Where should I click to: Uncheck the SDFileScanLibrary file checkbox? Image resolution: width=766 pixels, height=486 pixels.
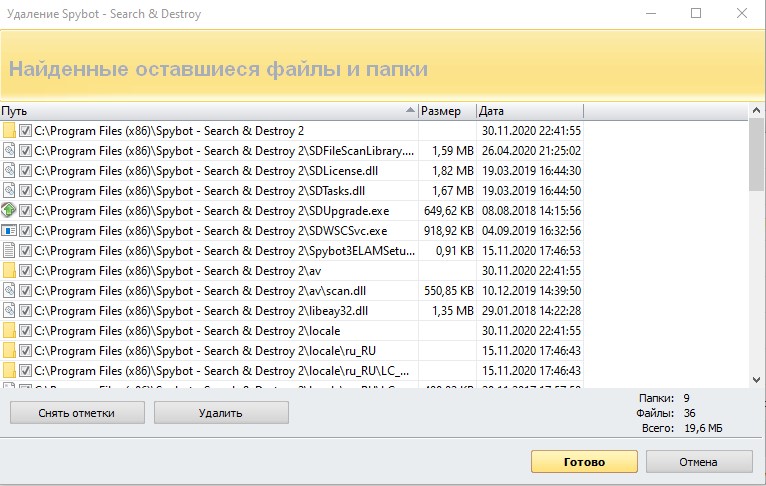pyautogui.click(x=25, y=151)
